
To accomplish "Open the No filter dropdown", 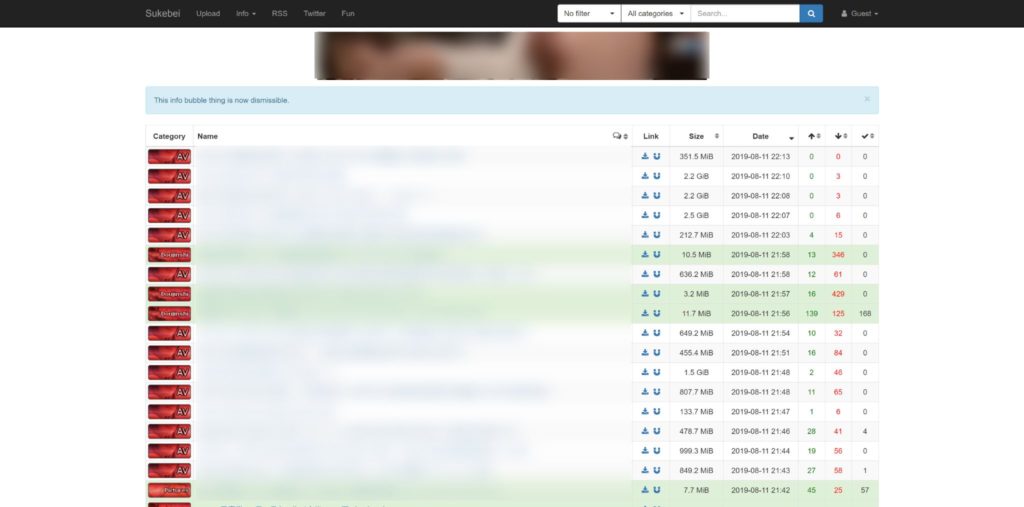I will click(589, 14).
